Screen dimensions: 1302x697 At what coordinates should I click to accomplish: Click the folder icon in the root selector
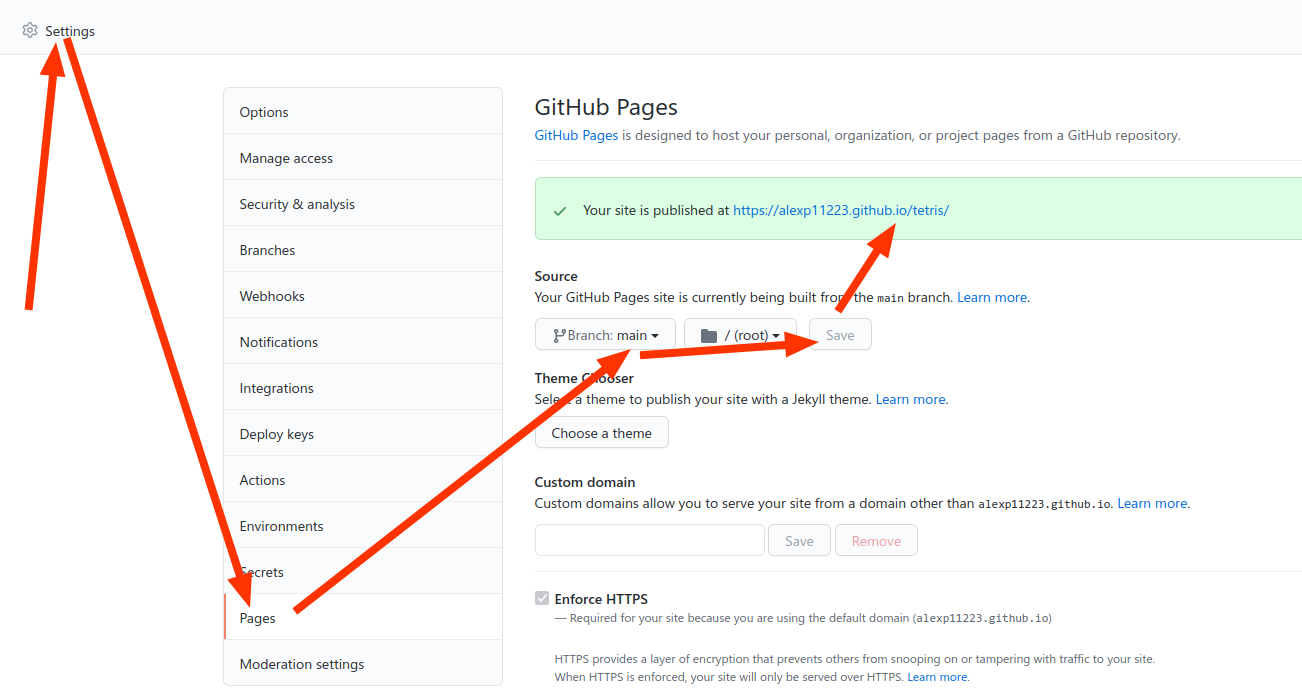(709, 335)
